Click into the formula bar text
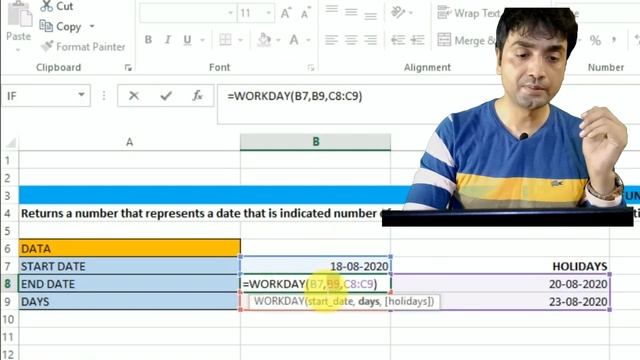This screenshot has height=360, width=640. [295, 96]
